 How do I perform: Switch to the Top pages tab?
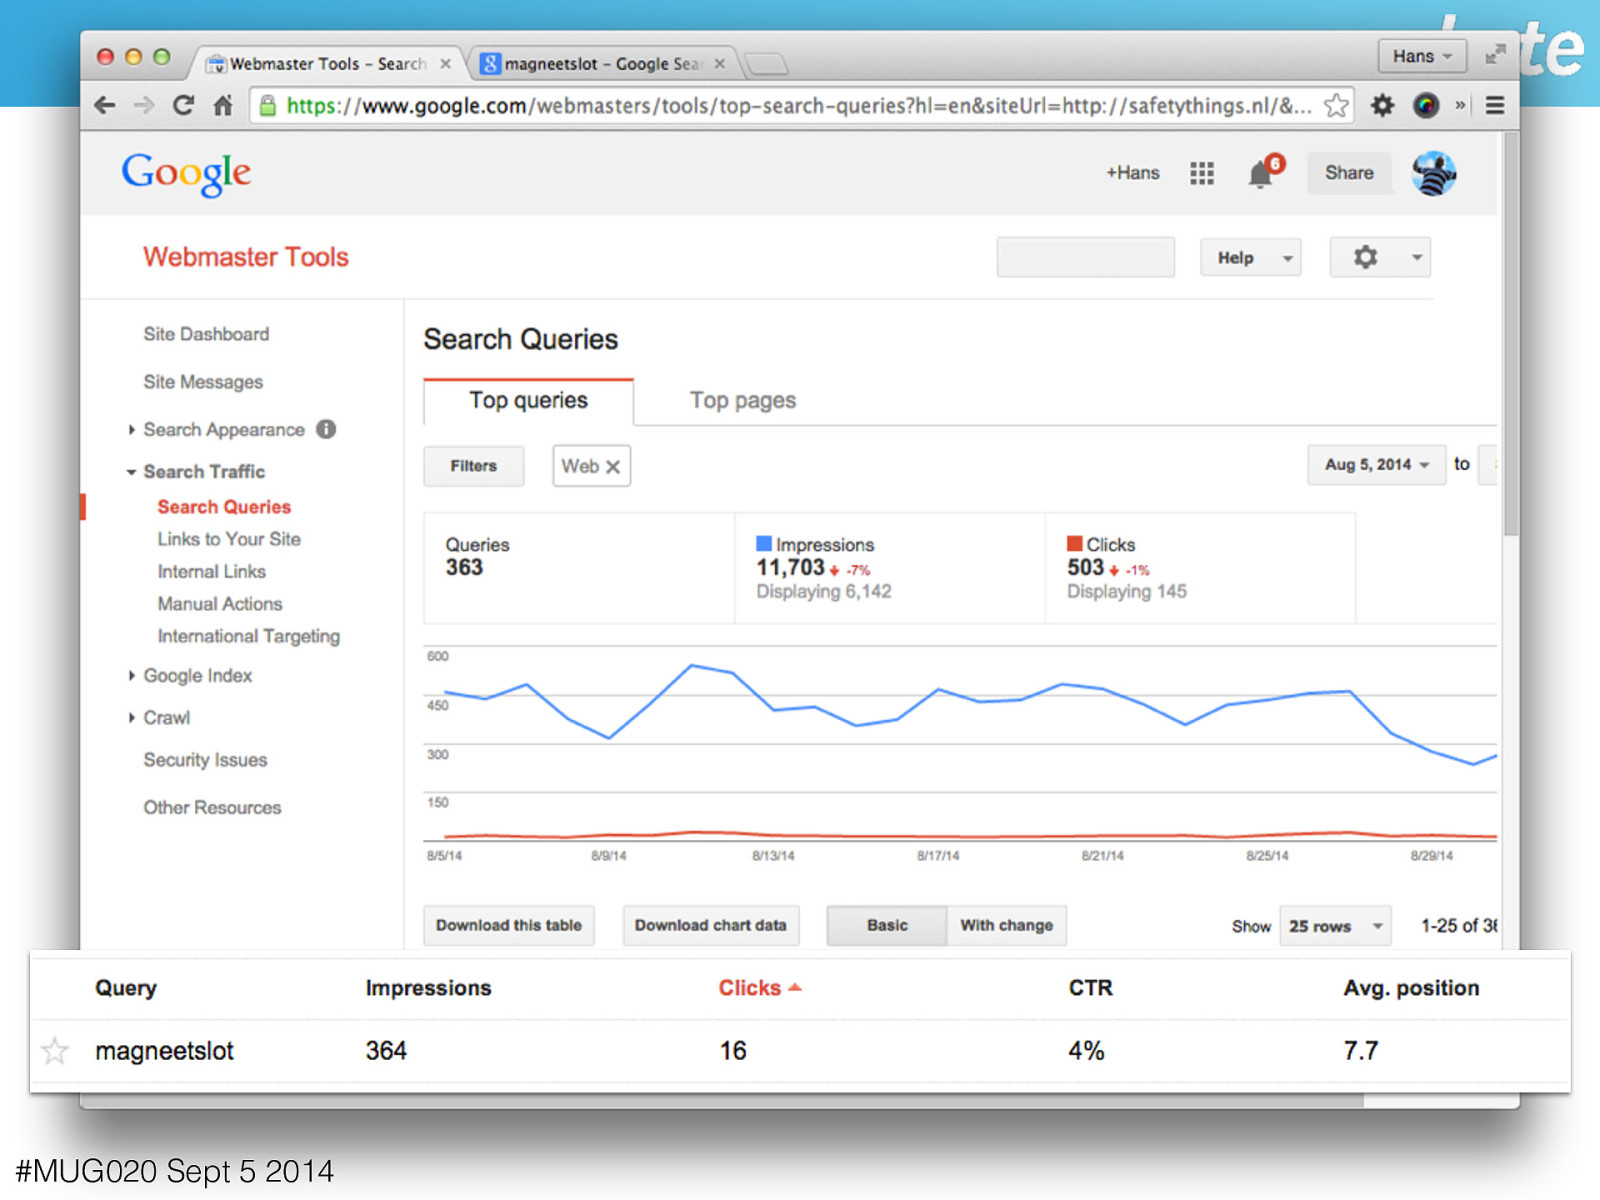tap(743, 400)
